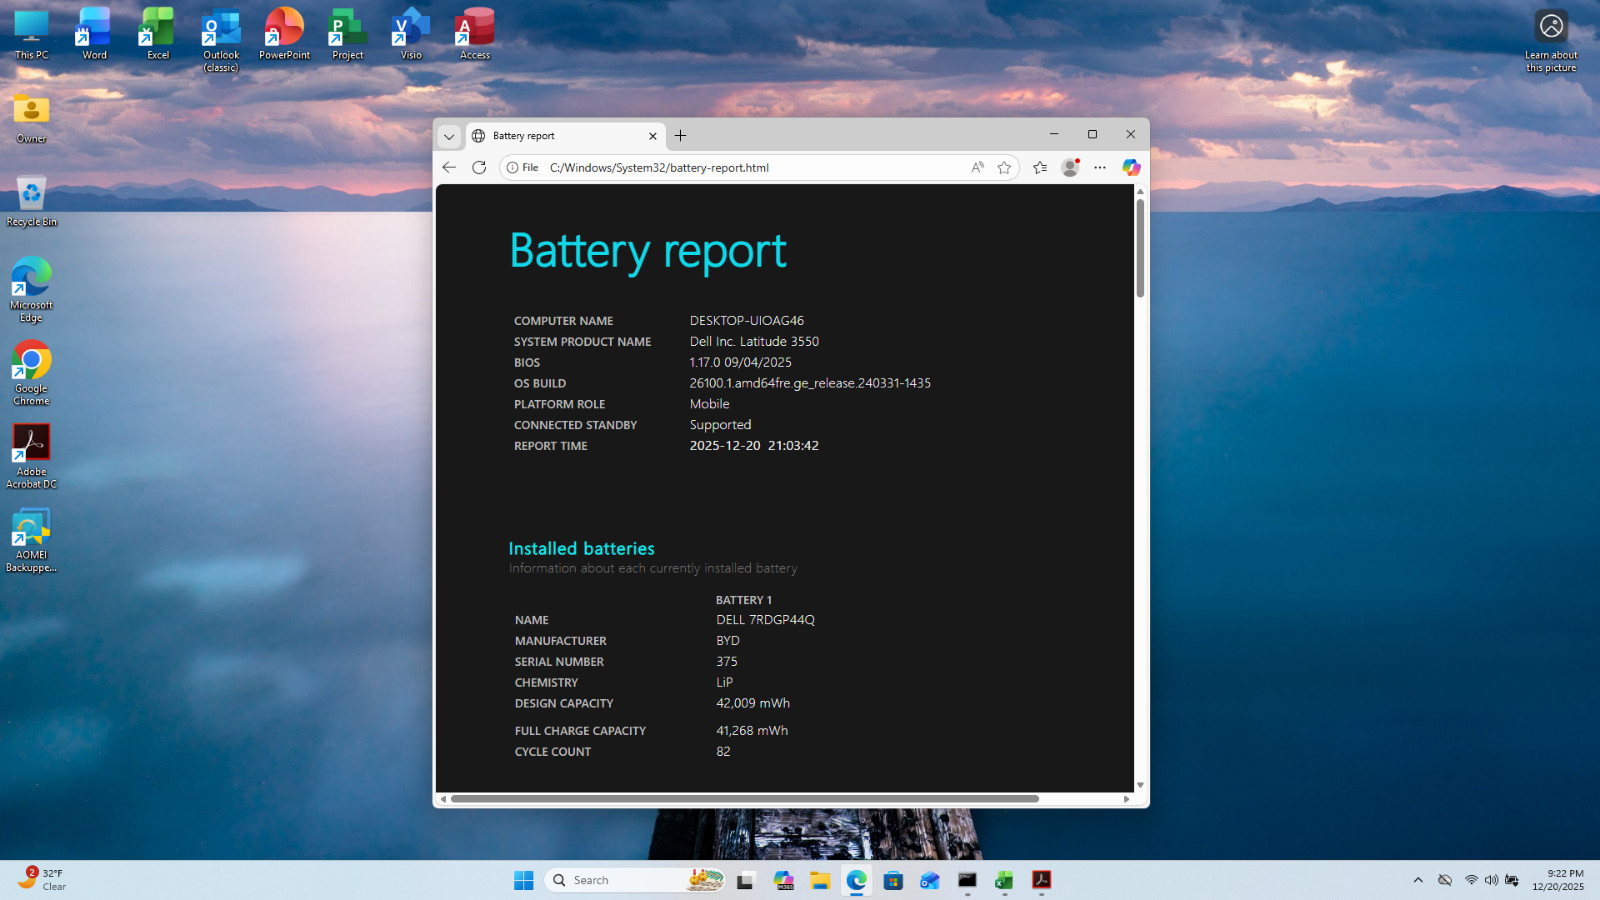This screenshot has width=1600, height=900.
Task: Open Edge Settings and more menu
Action: [x=1100, y=167]
